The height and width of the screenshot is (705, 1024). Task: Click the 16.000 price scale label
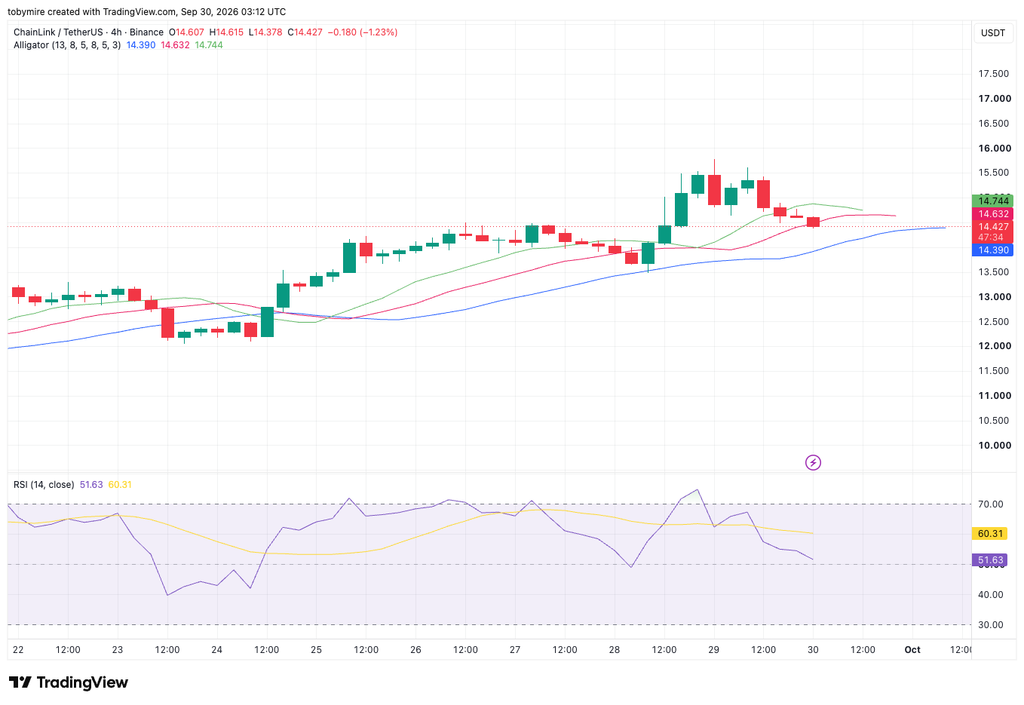pyautogui.click(x=994, y=148)
